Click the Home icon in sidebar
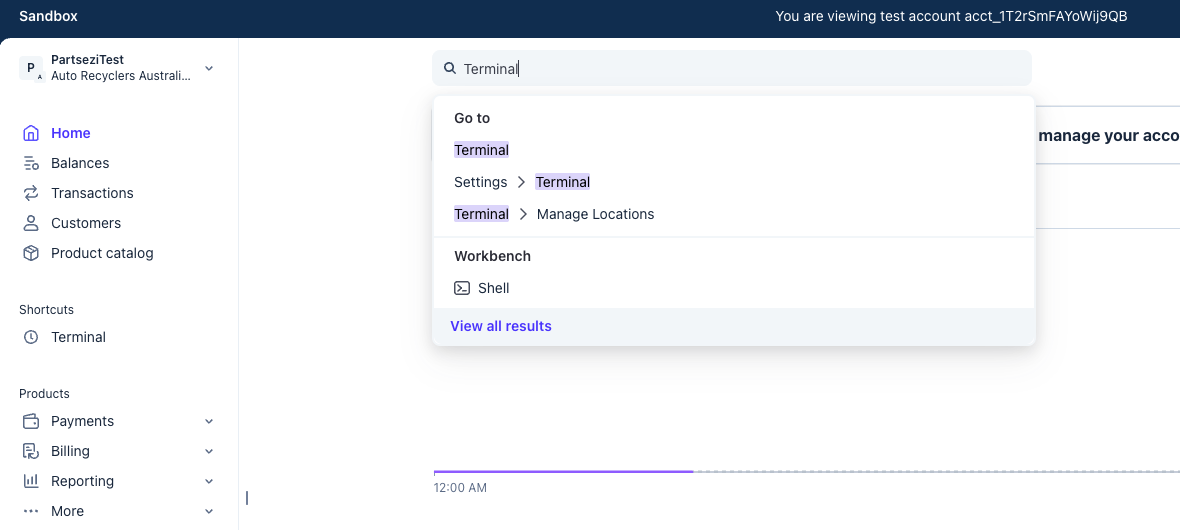The width and height of the screenshot is (1180, 530). click(x=31, y=133)
